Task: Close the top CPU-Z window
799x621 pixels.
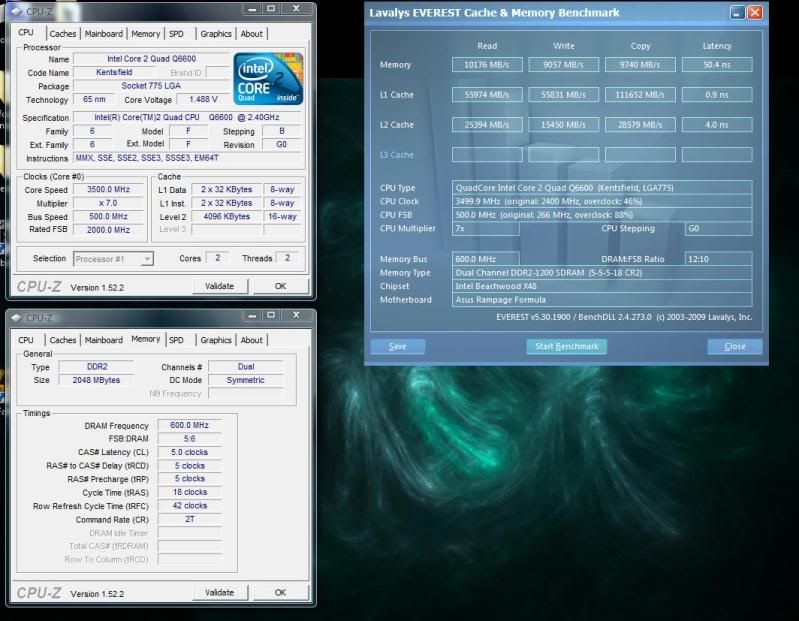Action: (296, 9)
